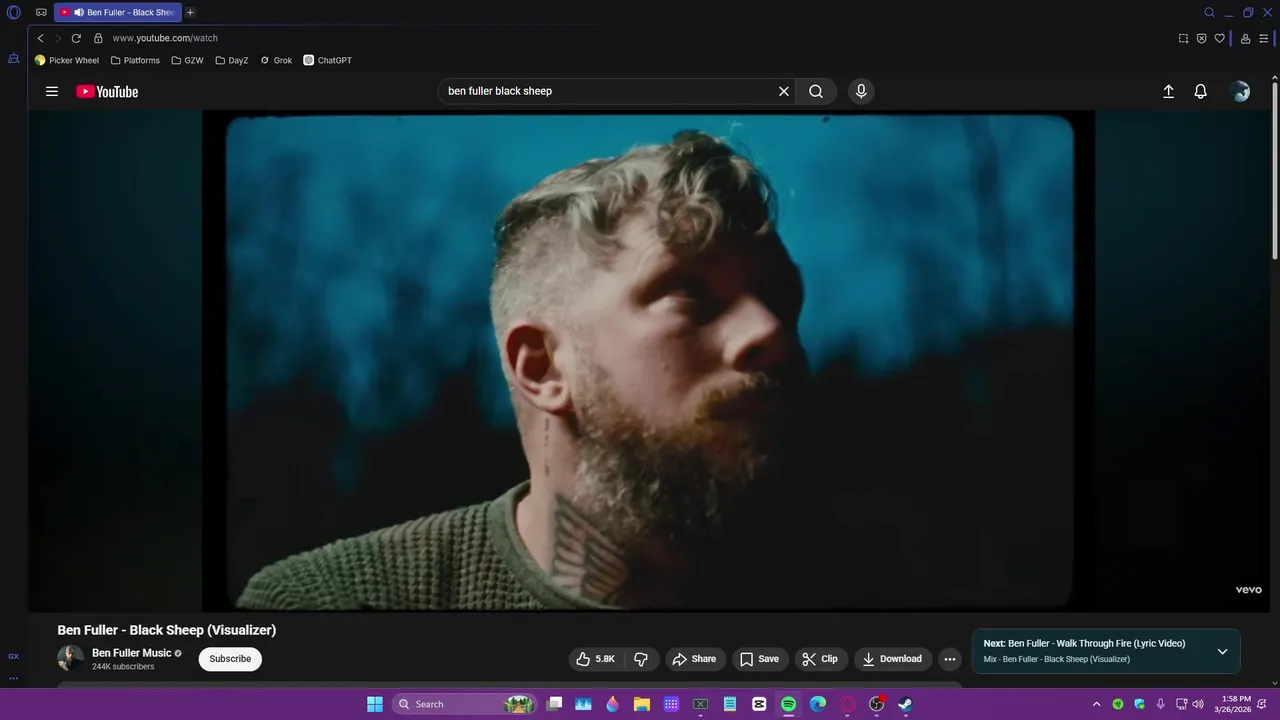The height and width of the screenshot is (720, 1280).
Task: Open a new browser tab
Action: click(190, 13)
